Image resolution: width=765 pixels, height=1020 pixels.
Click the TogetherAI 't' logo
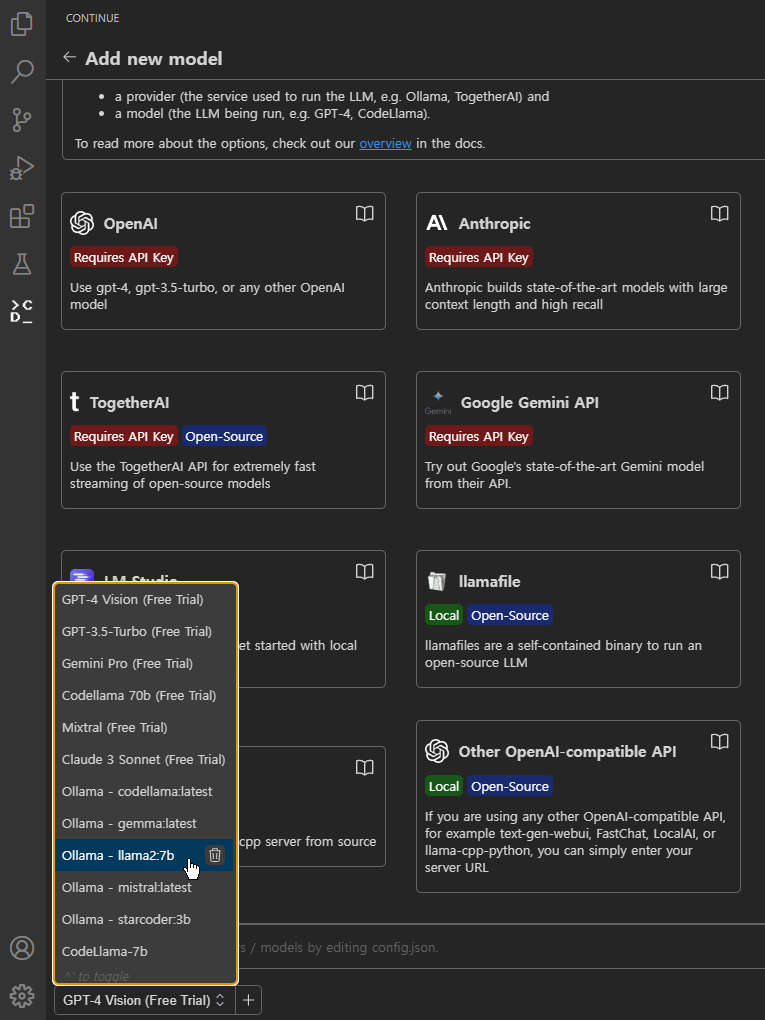point(75,402)
